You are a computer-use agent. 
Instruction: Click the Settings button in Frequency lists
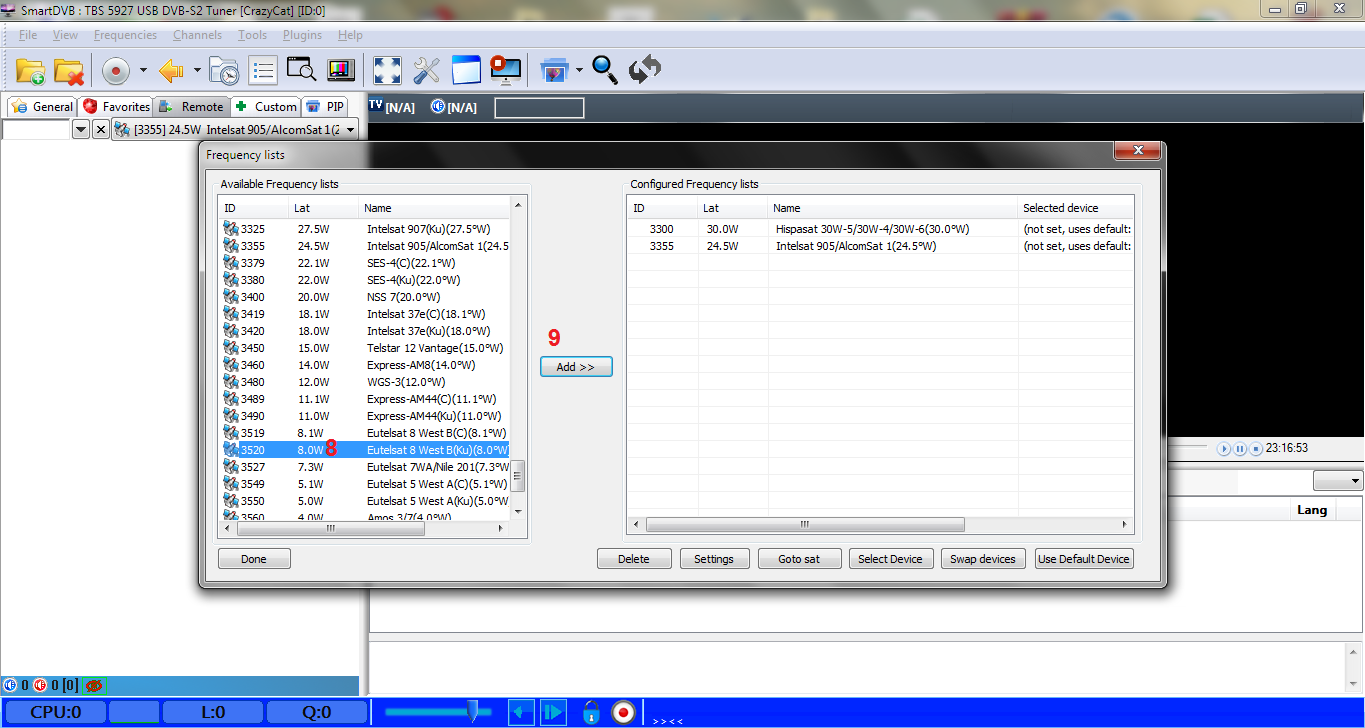[x=714, y=559]
